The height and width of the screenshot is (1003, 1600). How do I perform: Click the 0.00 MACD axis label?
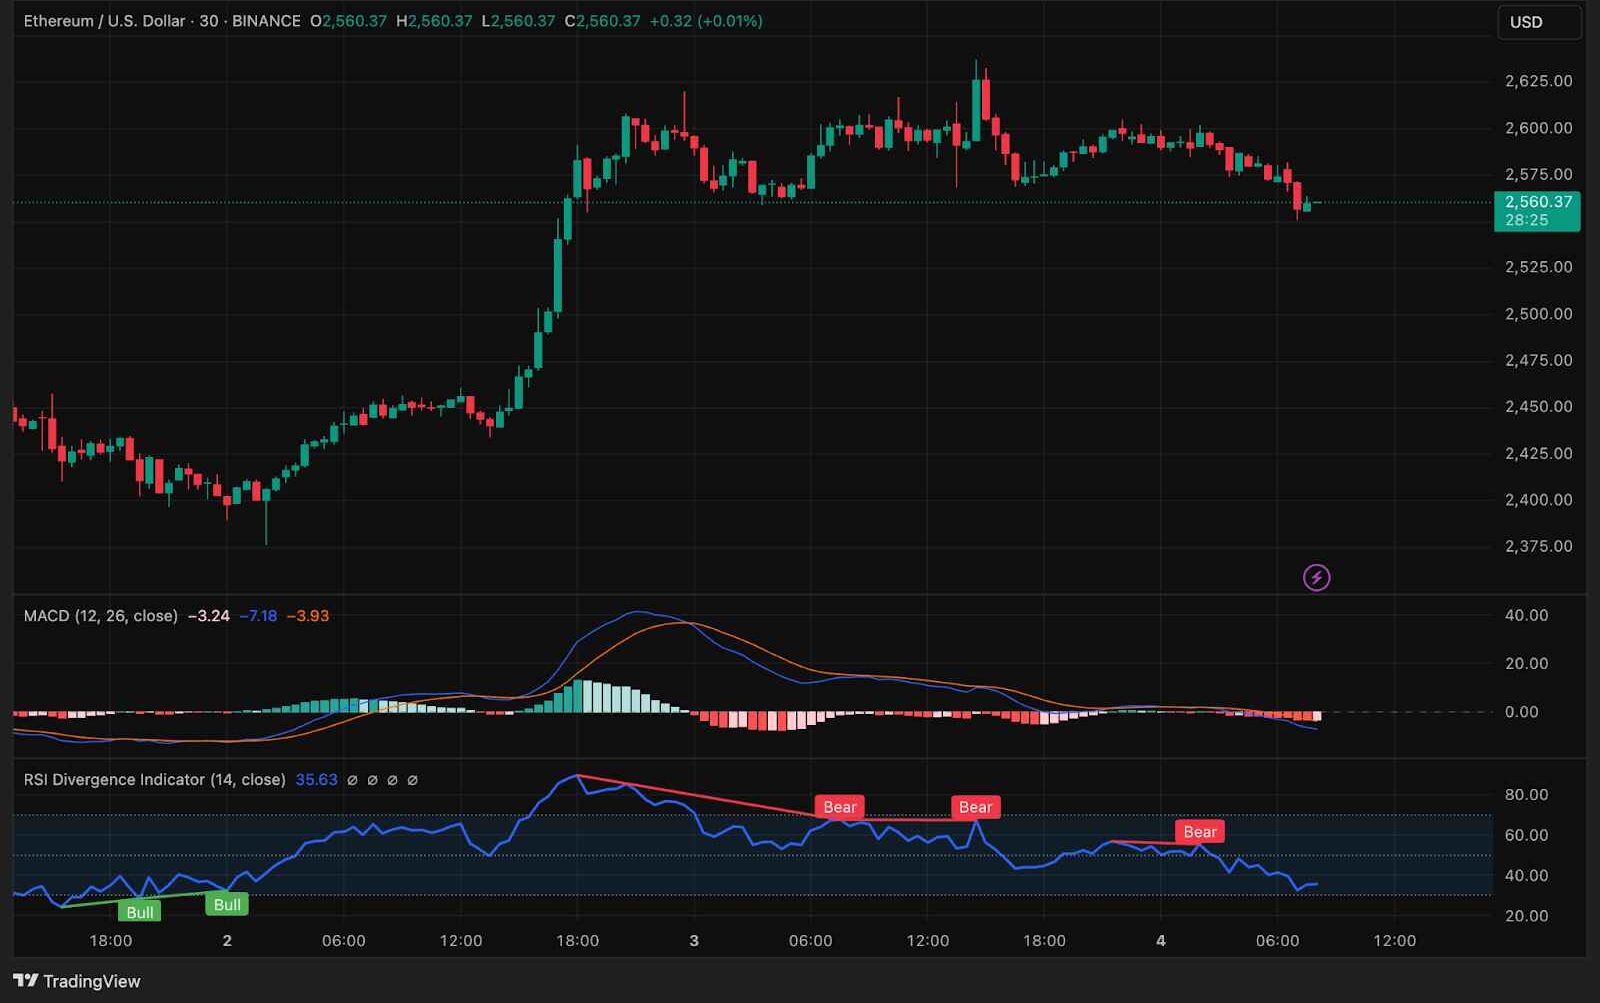point(1521,712)
